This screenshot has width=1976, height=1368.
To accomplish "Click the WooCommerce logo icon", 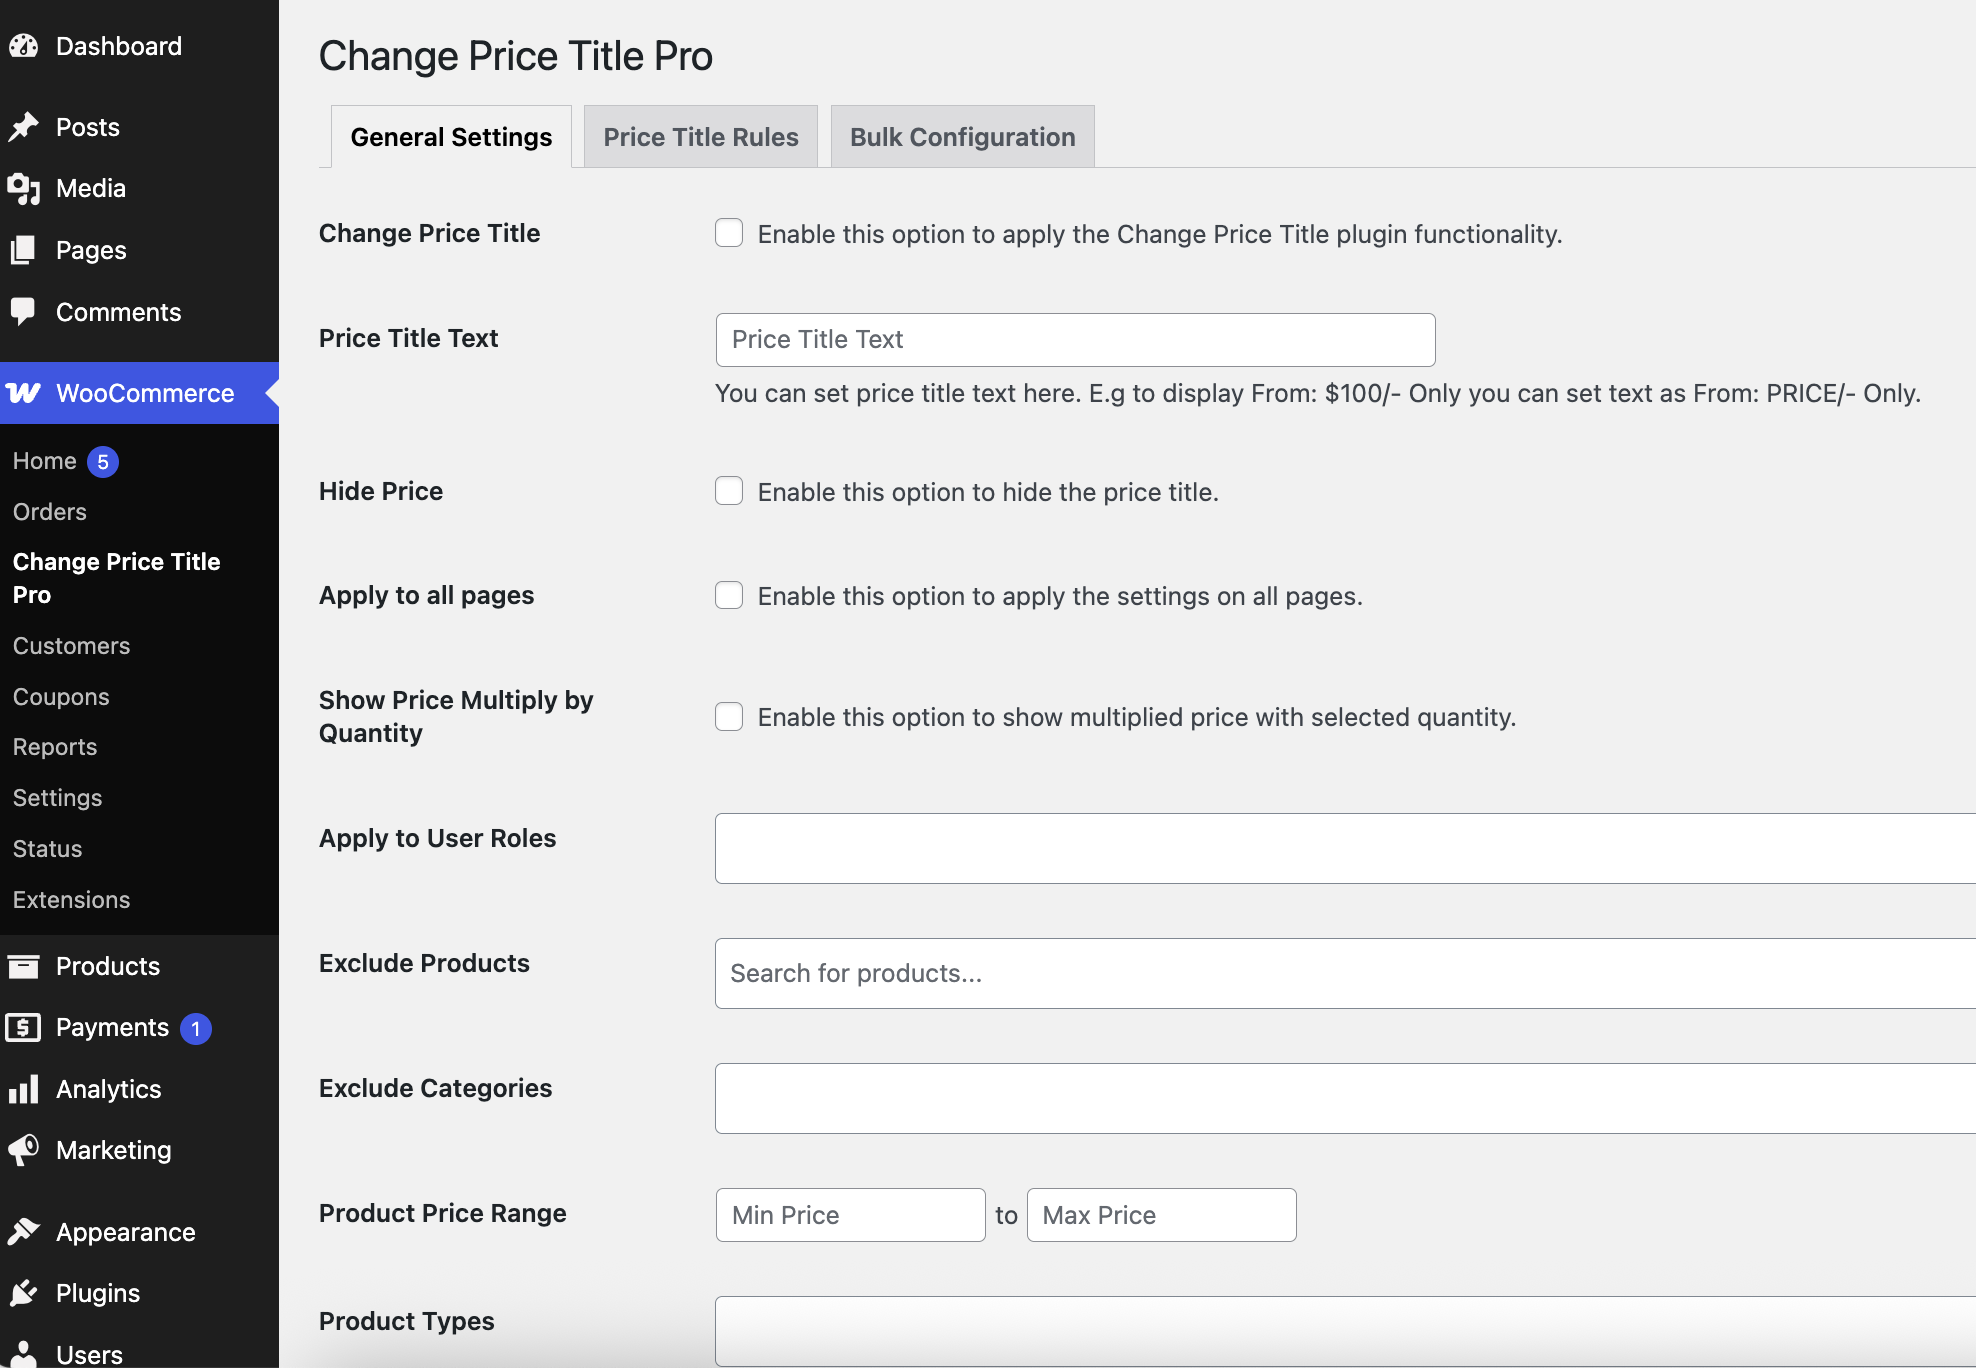I will click(x=24, y=393).
